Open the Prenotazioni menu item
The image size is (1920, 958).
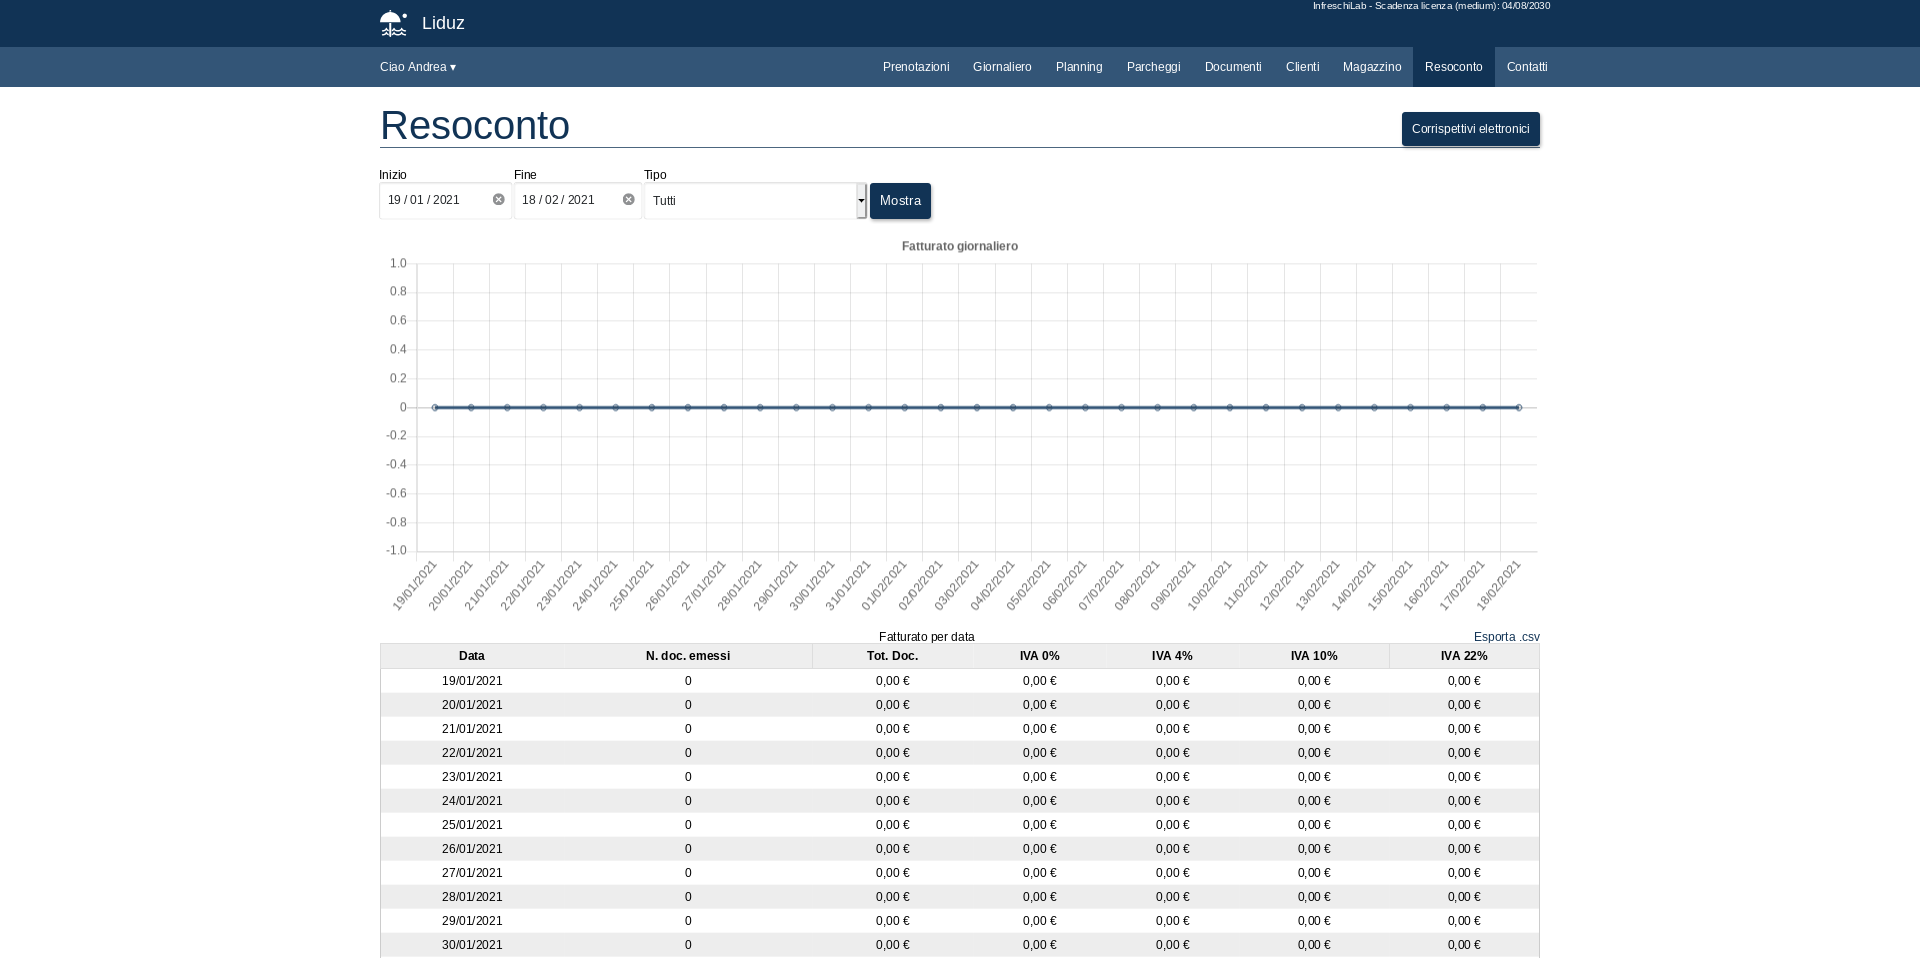[916, 67]
